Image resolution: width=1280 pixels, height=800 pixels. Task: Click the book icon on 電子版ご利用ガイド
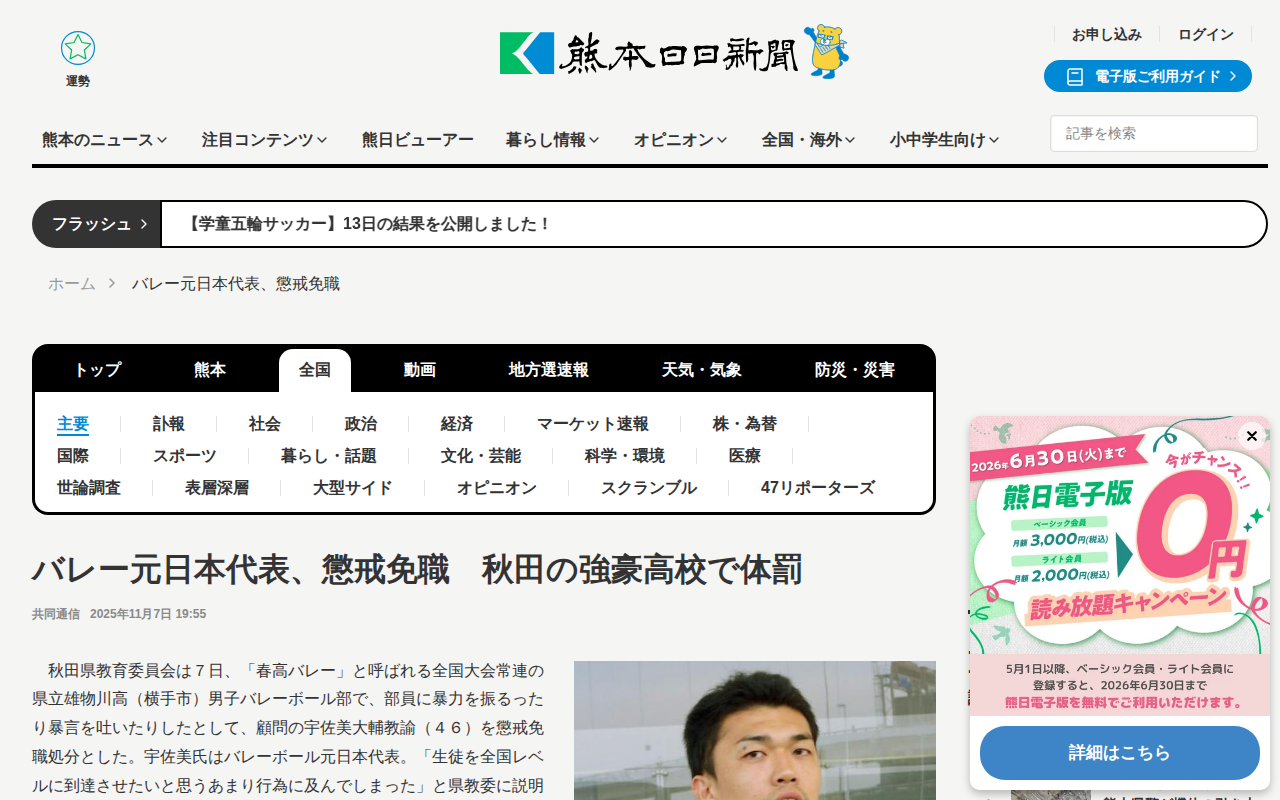[x=1075, y=76]
